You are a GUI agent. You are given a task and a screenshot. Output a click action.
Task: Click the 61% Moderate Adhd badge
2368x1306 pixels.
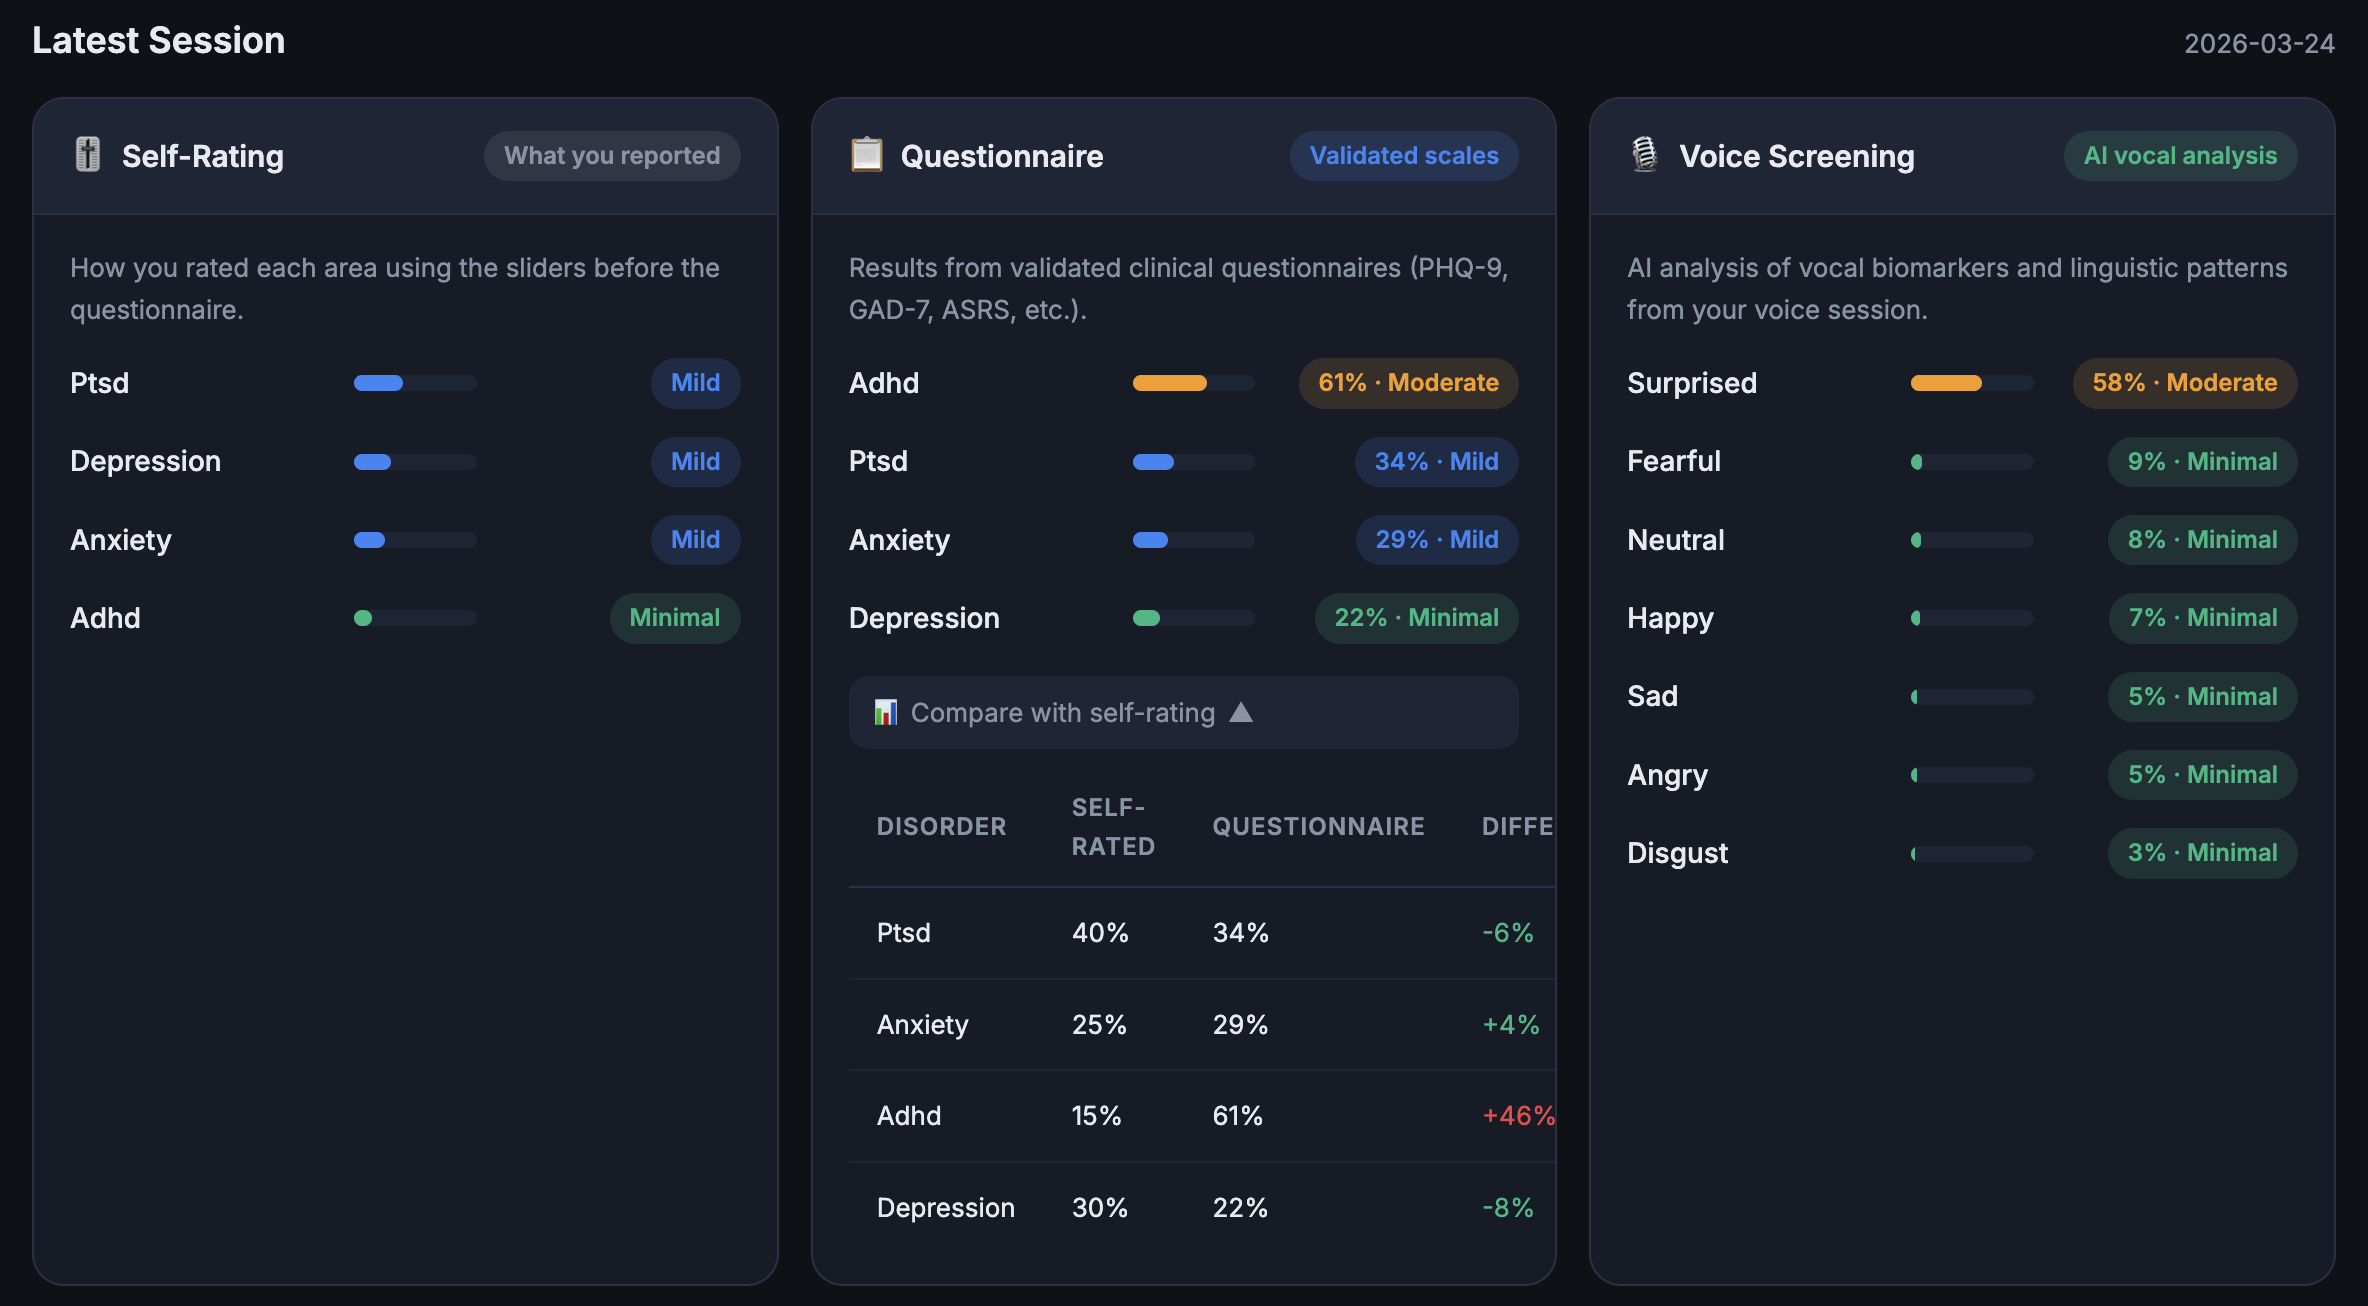(1407, 383)
